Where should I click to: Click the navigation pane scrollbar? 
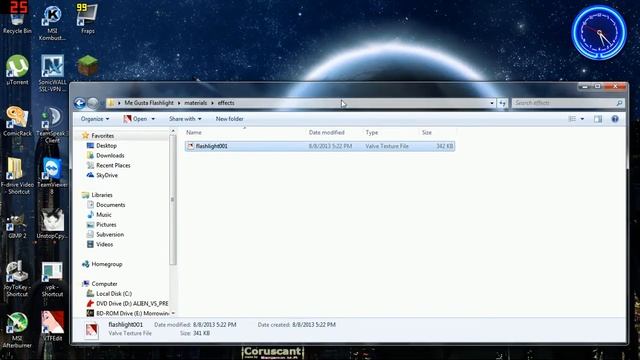point(173,200)
